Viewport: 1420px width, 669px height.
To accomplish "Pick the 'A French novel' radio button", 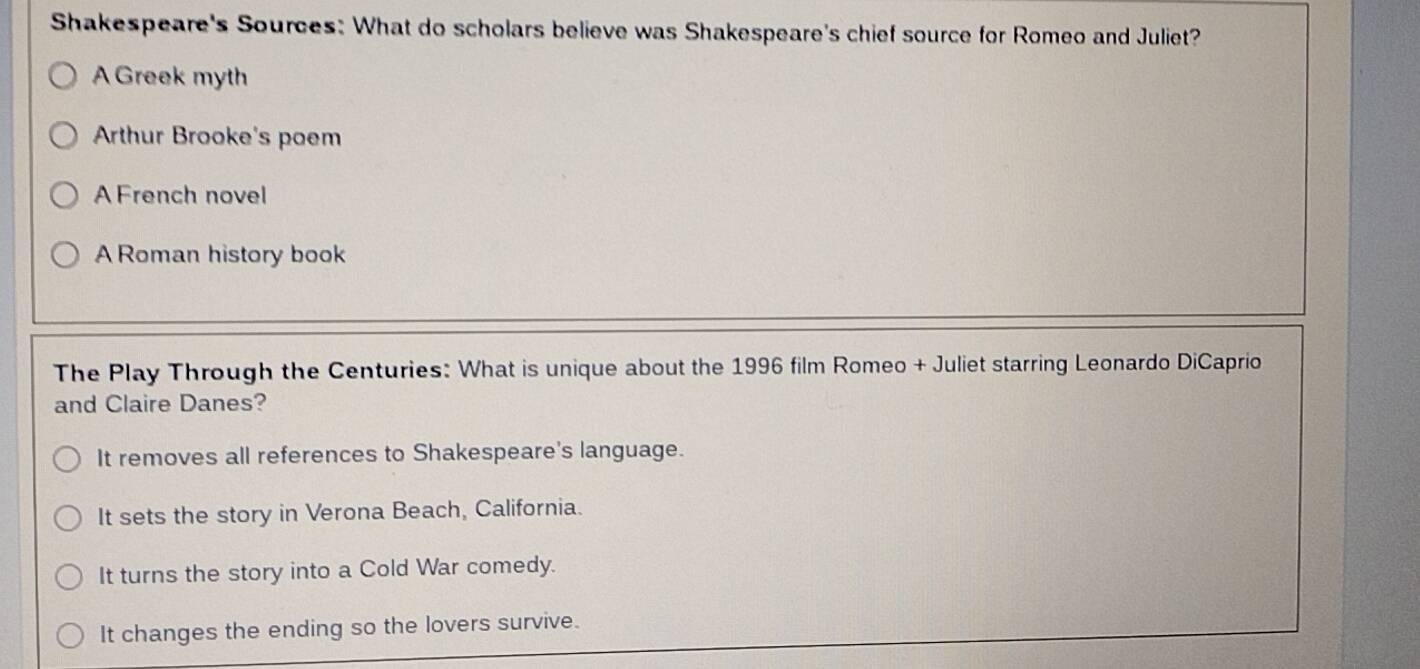I will (65, 196).
